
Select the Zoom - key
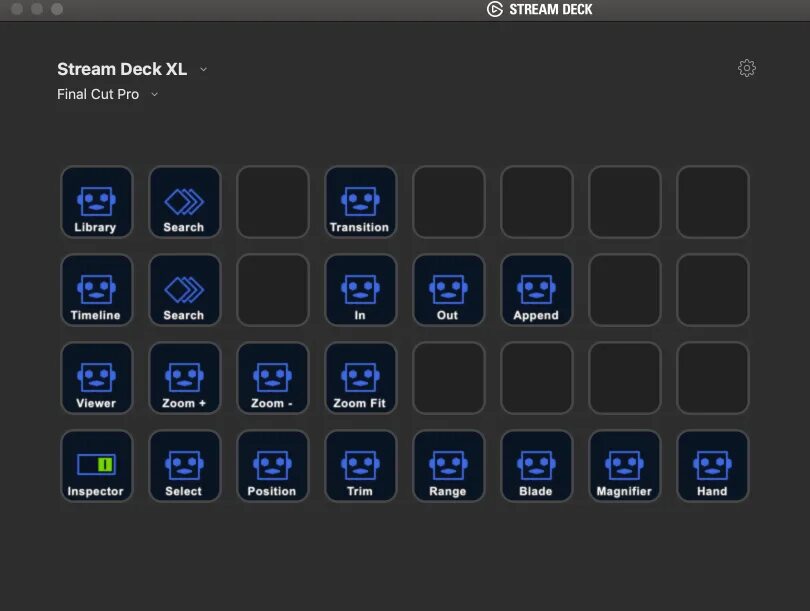click(273, 378)
